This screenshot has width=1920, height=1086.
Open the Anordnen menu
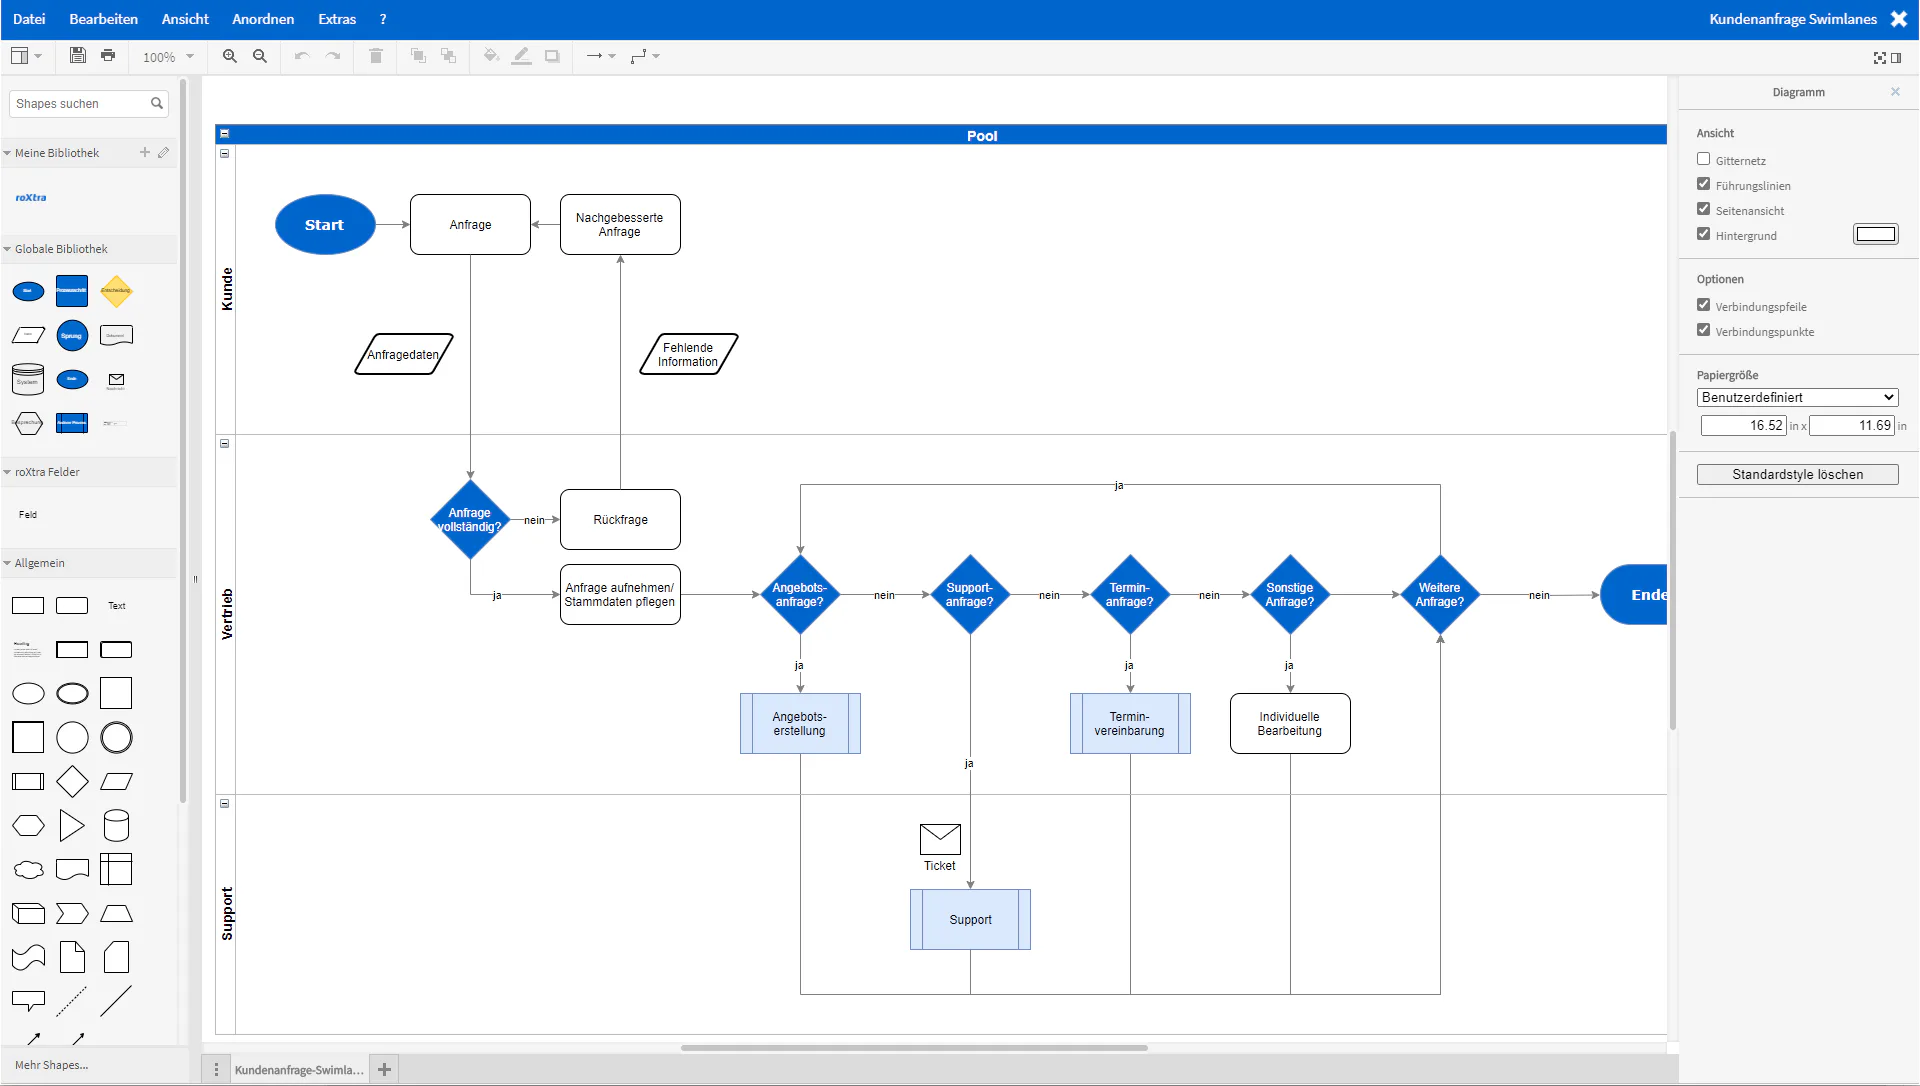pos(263,19)
